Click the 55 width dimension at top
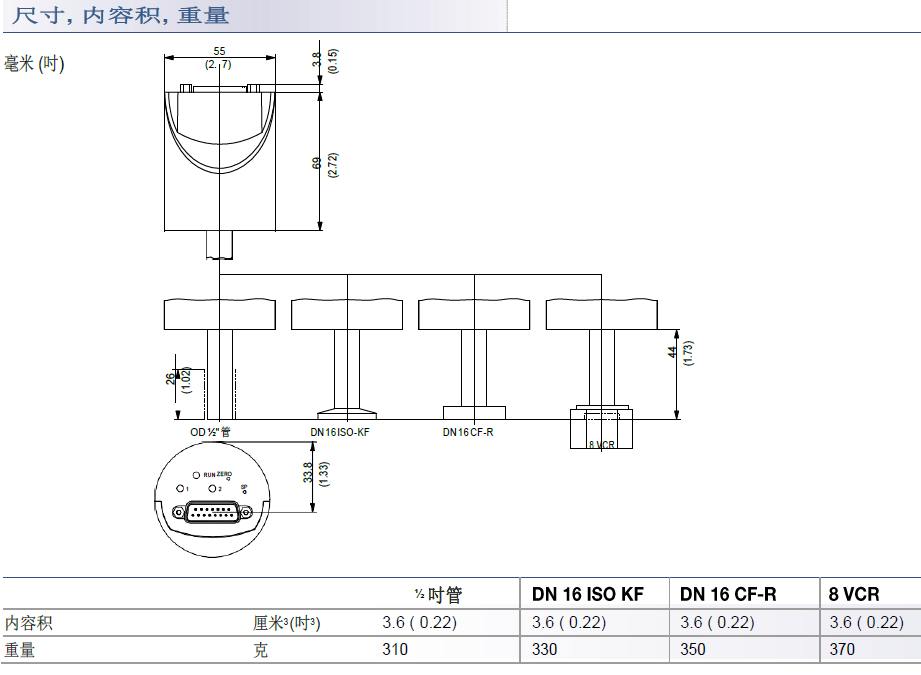 (219, 51)
